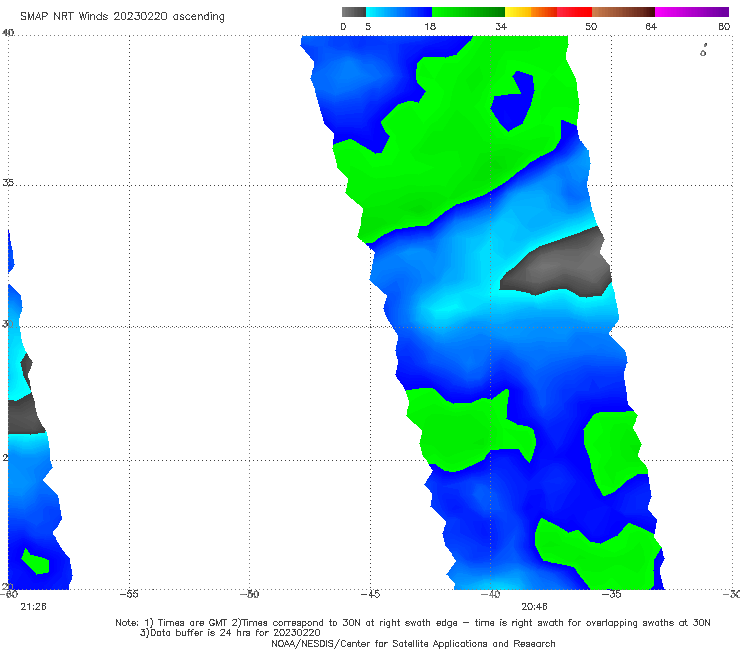
Task: Click the yellow-red 34-50 segment of color bar
Action: coord(548,12)
